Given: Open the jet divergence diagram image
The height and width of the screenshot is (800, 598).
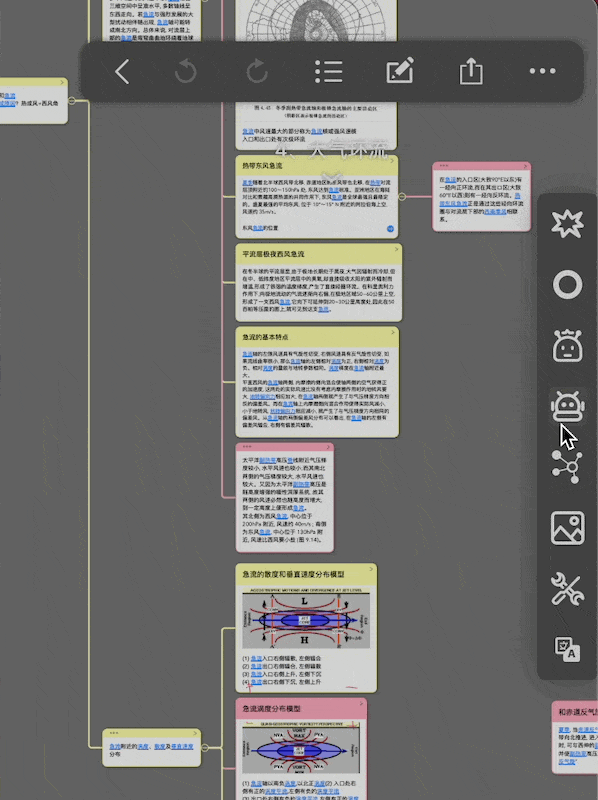Looking at the screenshot, I should click(306, 618).
